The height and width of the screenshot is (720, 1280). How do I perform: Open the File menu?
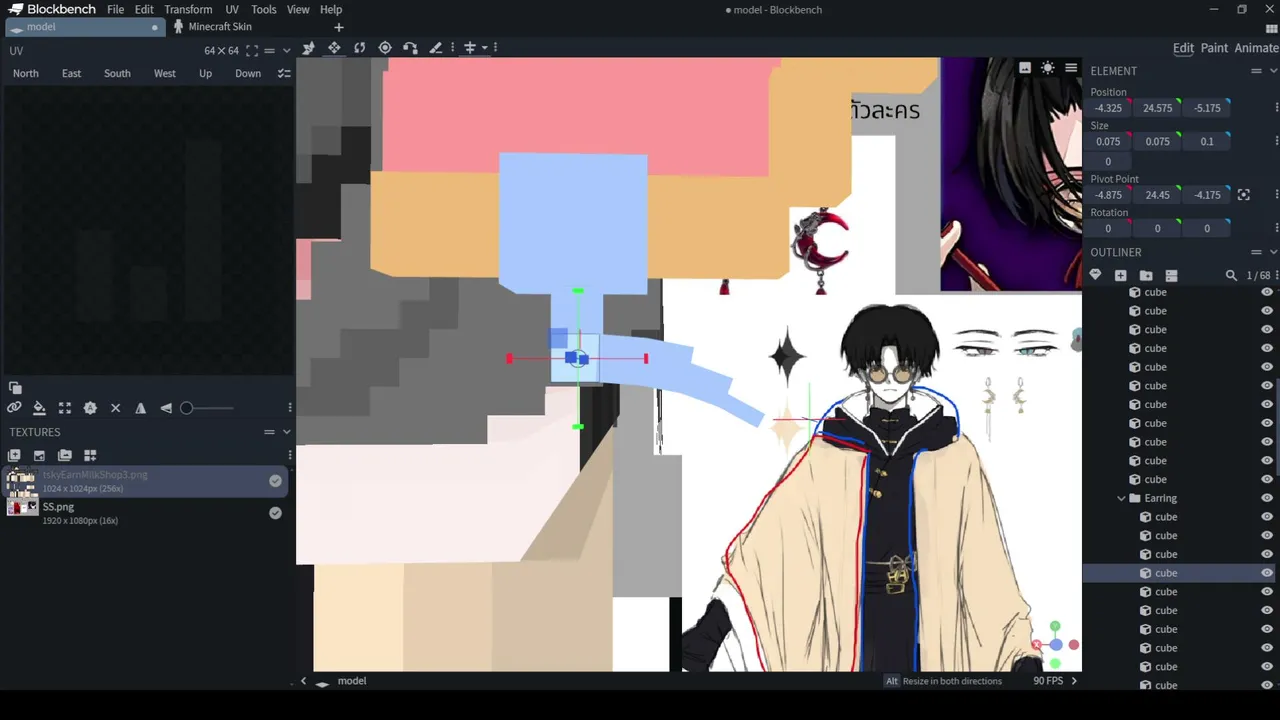click(116, 10)
